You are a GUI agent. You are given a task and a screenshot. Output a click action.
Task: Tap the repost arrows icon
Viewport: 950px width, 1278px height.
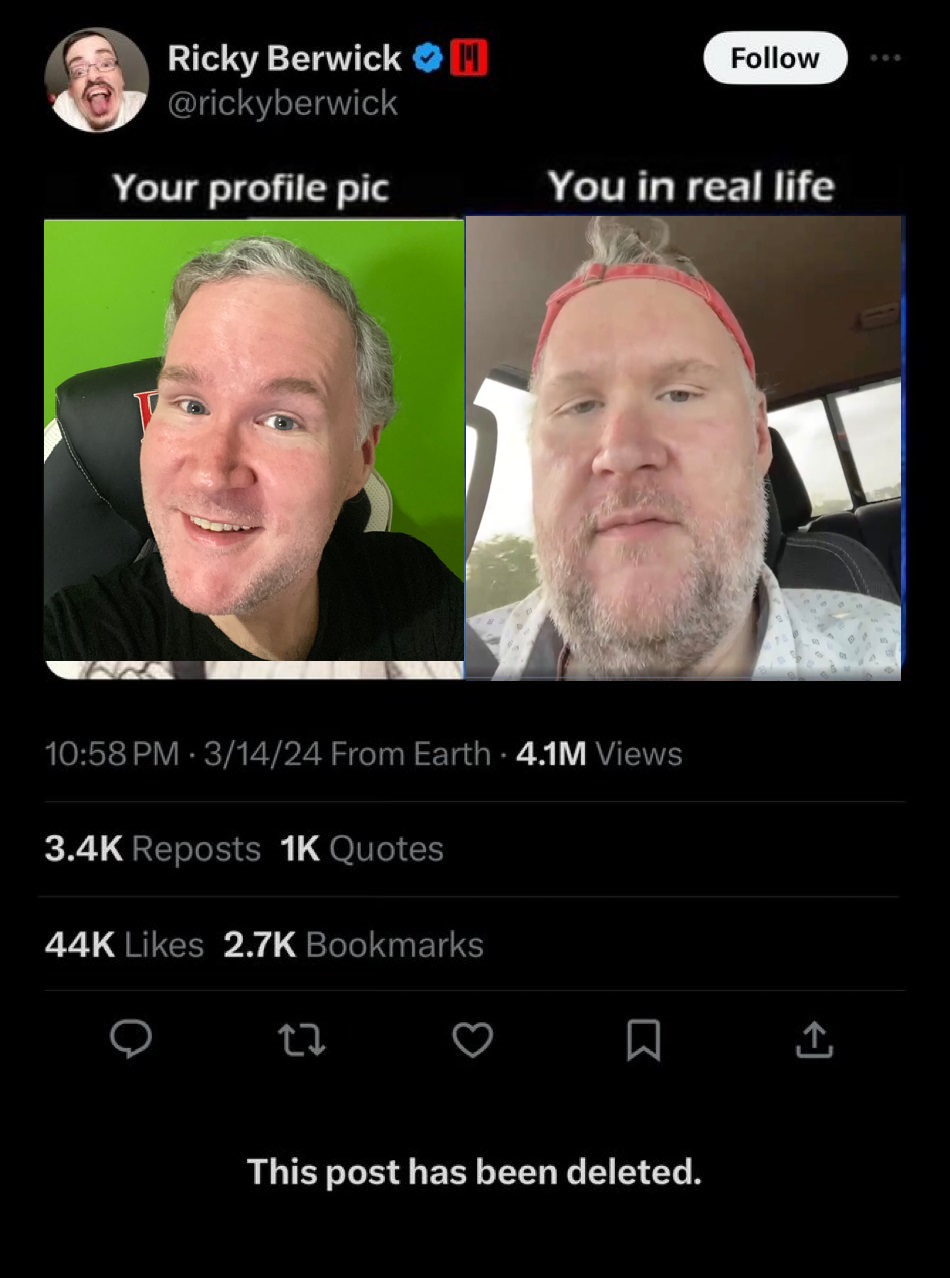[301, 1041]
